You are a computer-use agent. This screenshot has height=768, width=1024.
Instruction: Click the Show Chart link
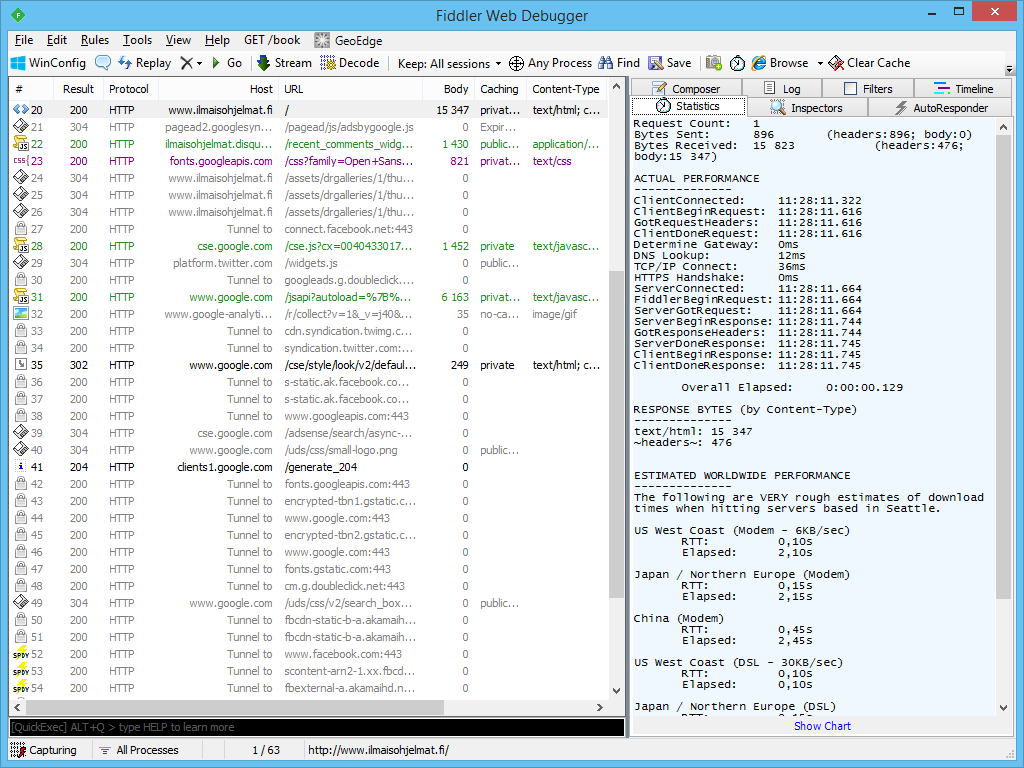822,726
